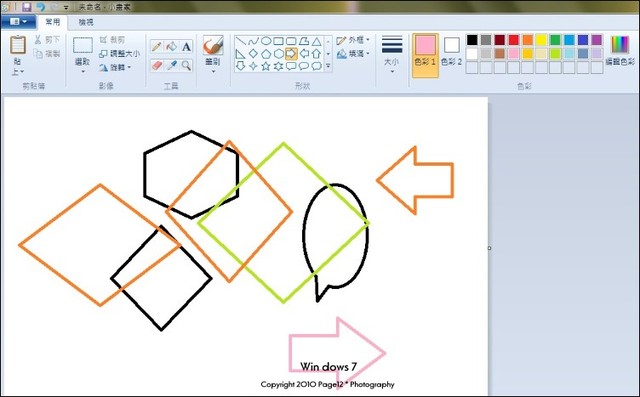Choose the Five-point star shape

pos(266,66)
